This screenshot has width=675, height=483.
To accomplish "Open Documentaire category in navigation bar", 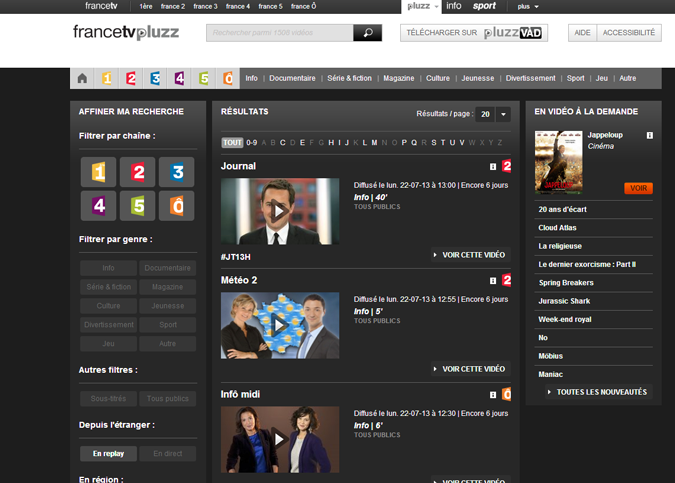I will pyautogui.click(x=292, y=78).
